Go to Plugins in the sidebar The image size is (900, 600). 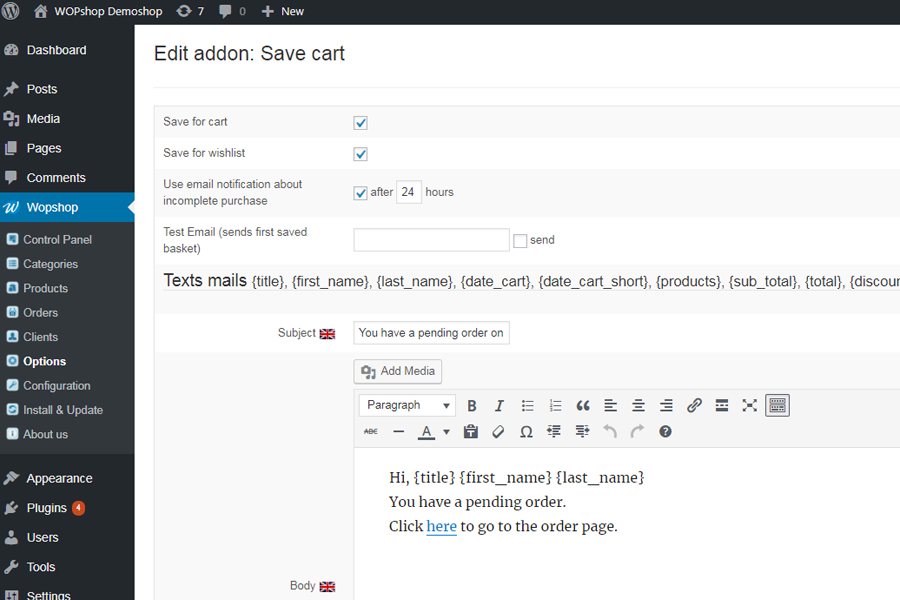pyautogui.click(x=46, y=508)
